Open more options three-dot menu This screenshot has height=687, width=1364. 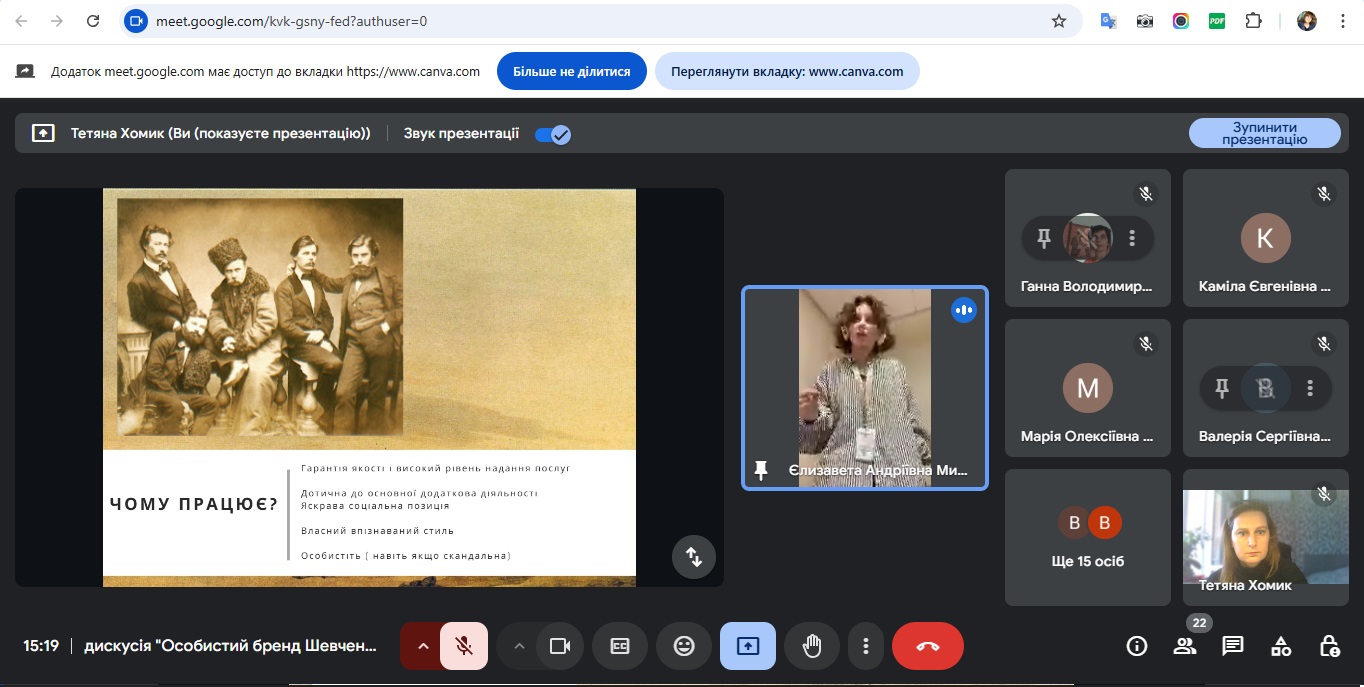[x=866, y=646]
